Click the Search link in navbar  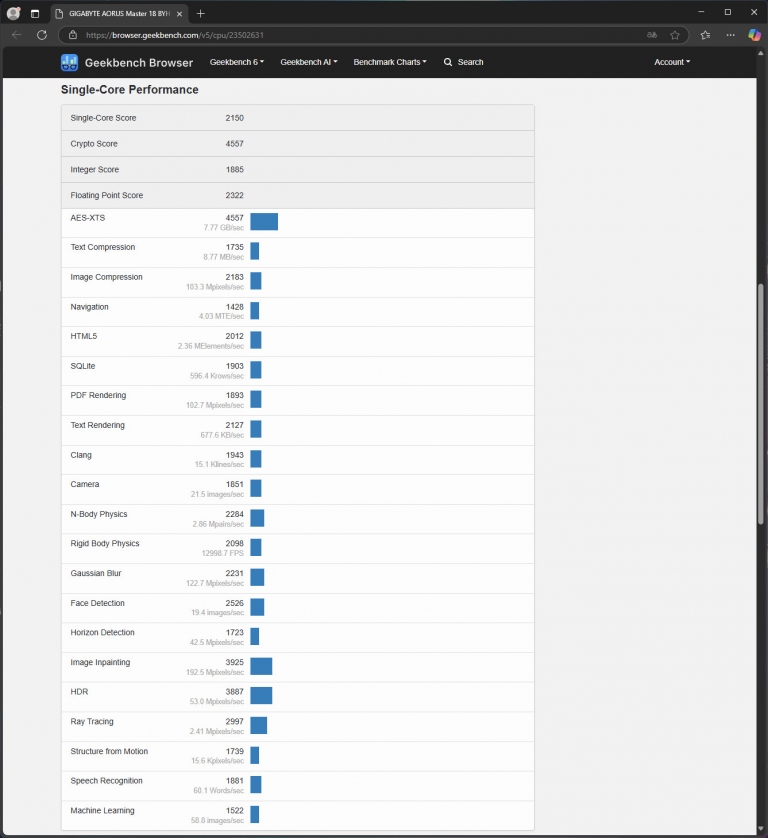point(470,62)
